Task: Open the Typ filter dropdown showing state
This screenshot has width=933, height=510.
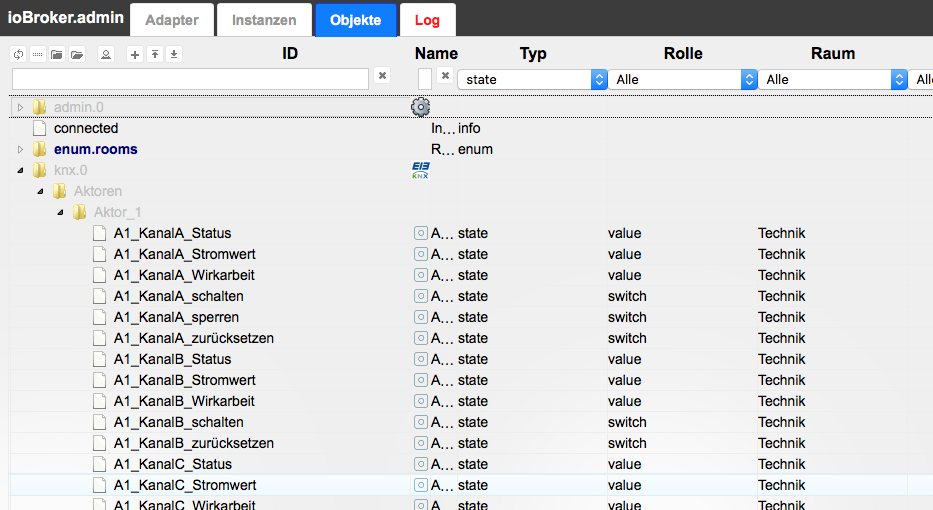Action: point(532,79)
